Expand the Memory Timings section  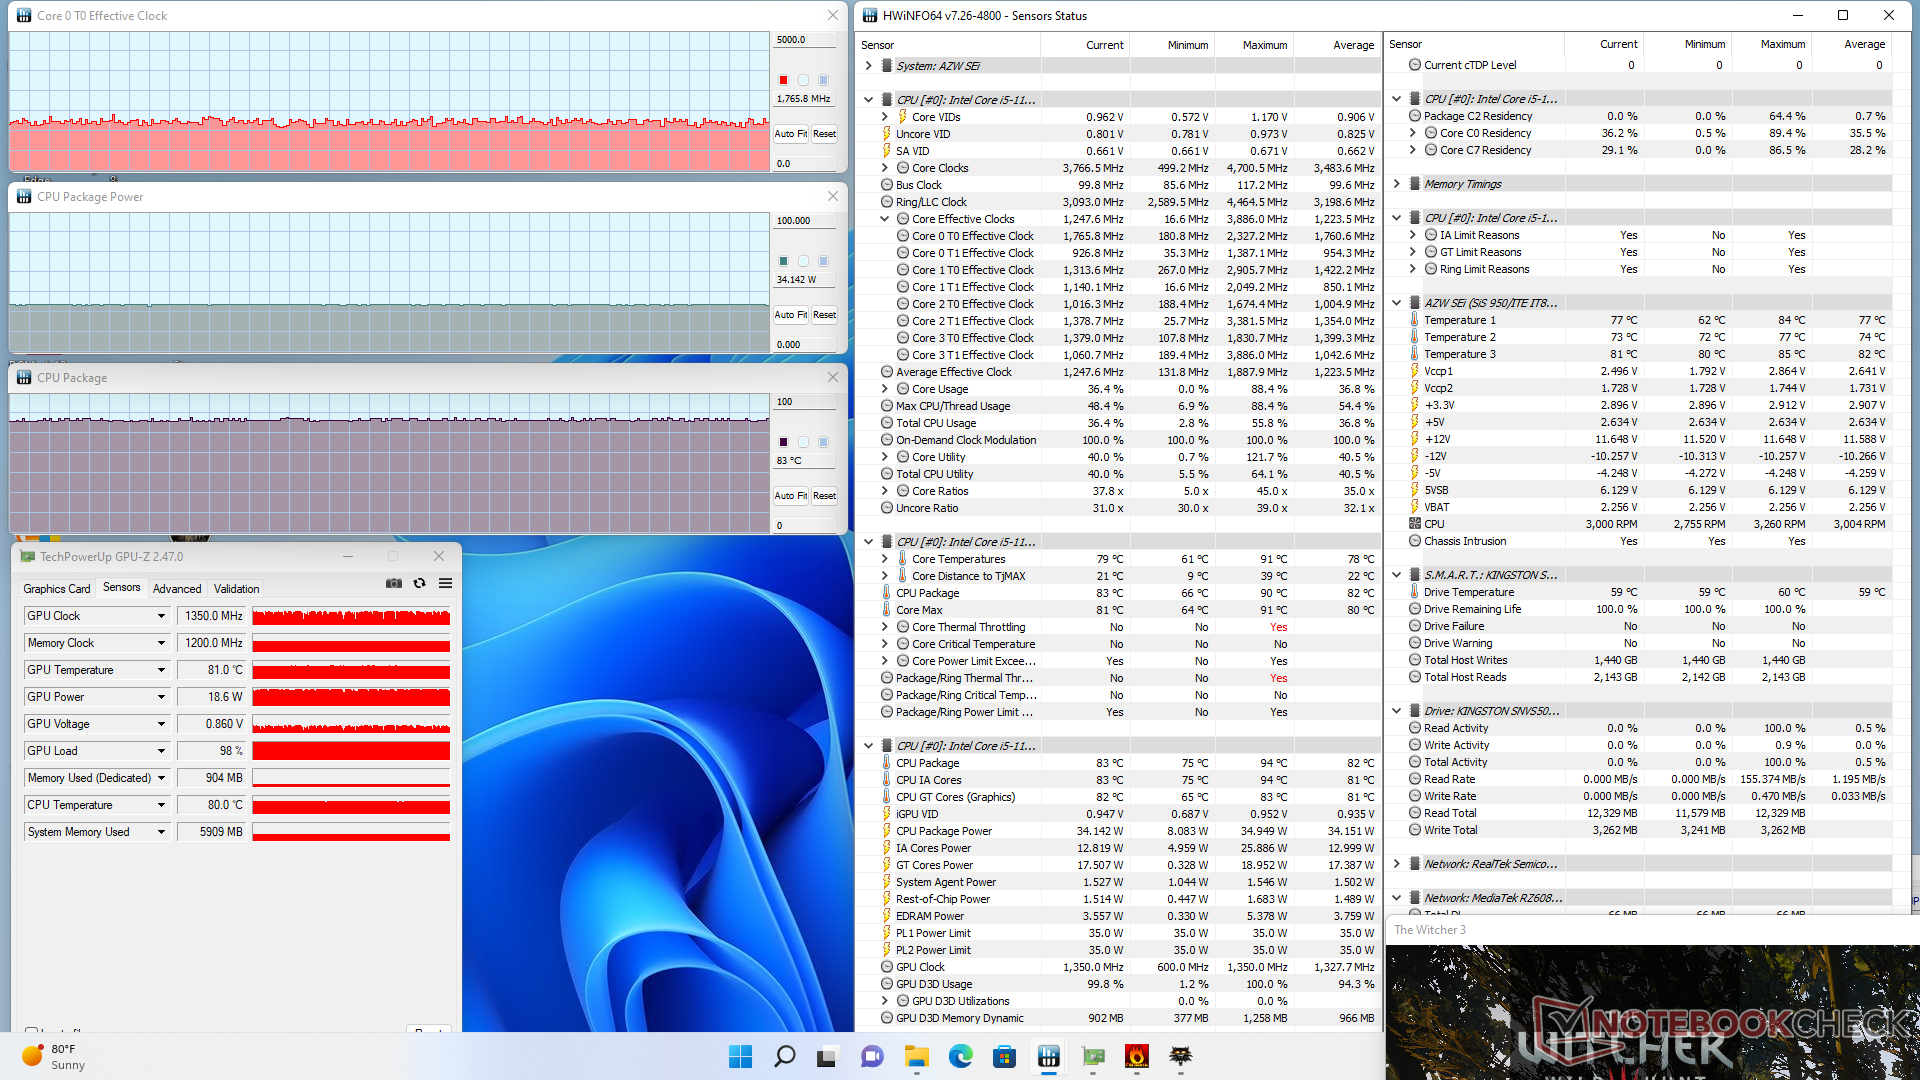coord(1397,184)
